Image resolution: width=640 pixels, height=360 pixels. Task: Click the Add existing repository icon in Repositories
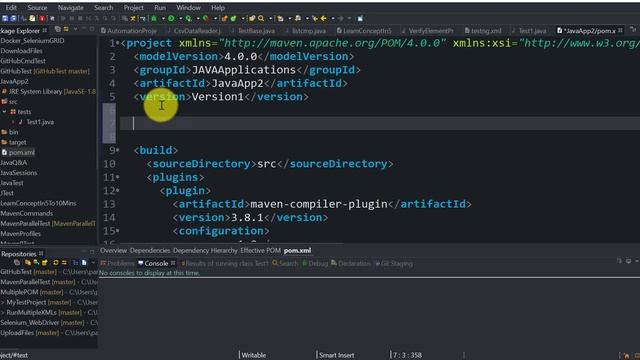(x=28, y=262)
